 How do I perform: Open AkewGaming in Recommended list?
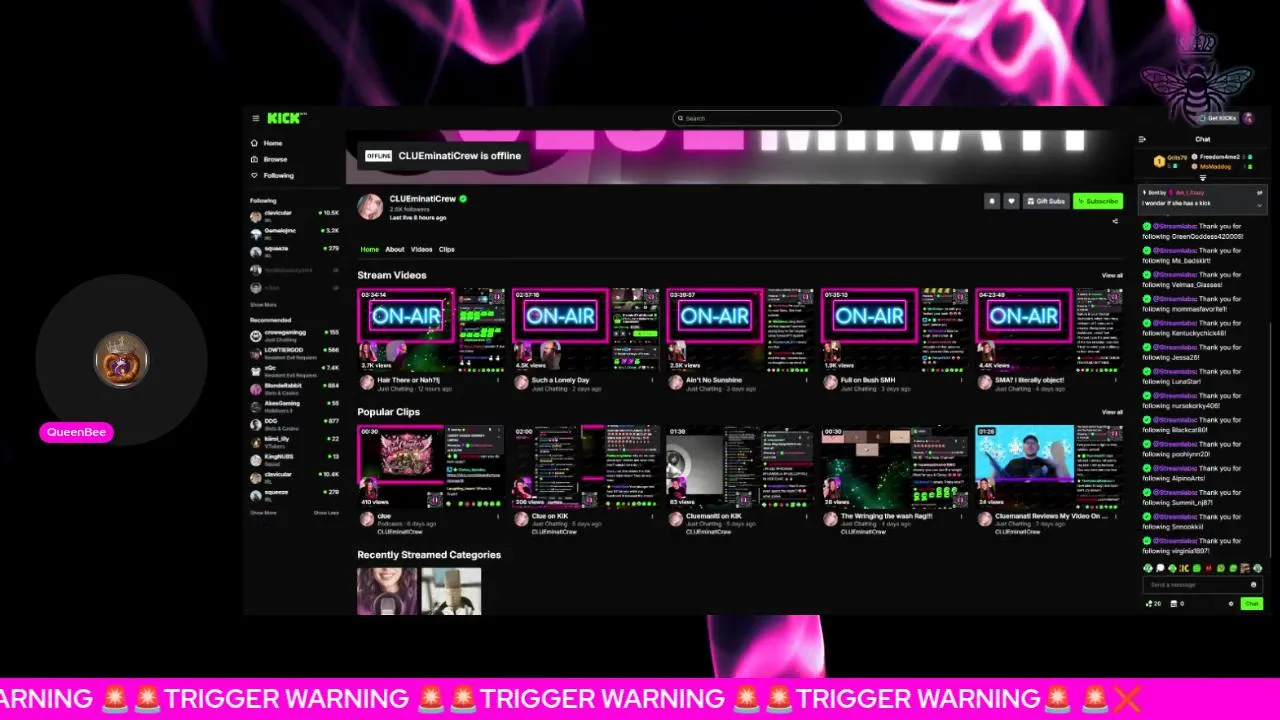pyautogui.click(x=294, y=405)
